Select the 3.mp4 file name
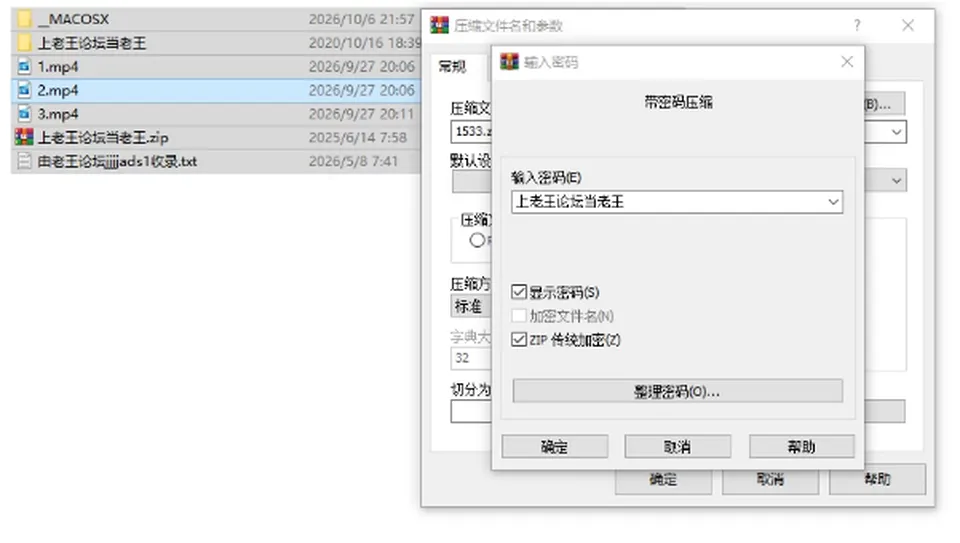The image size is (960, 543). click(x=58, y=114)
